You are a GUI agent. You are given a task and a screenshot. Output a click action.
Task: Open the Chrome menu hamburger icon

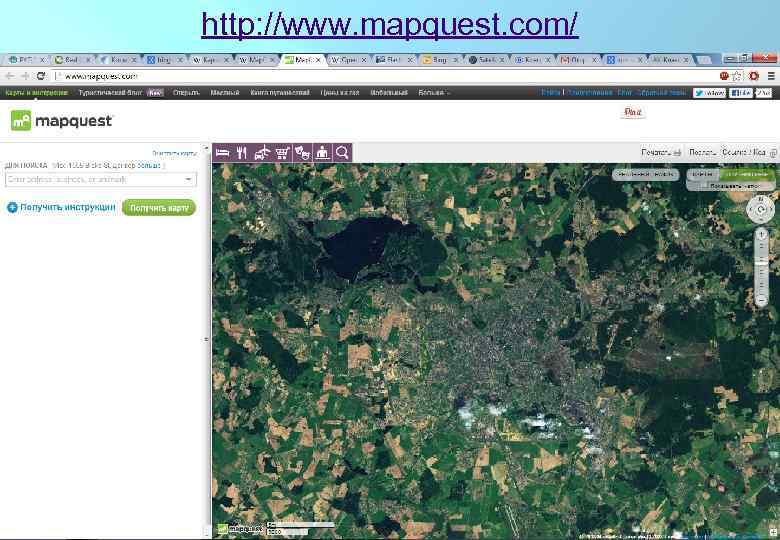pos(771,76)
